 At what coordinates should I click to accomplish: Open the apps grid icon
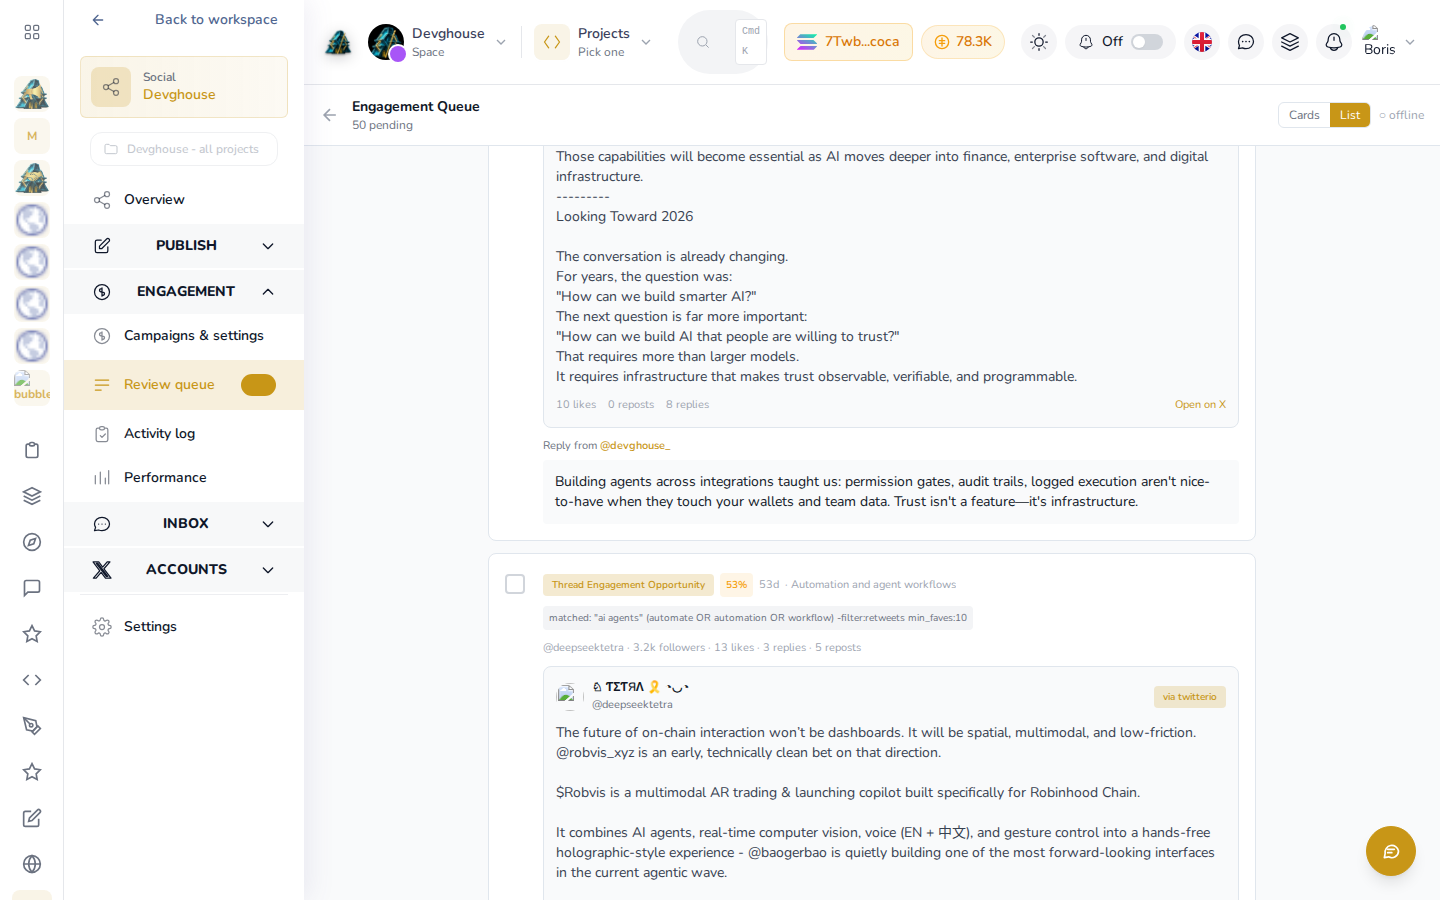click(x=32, y=32)
